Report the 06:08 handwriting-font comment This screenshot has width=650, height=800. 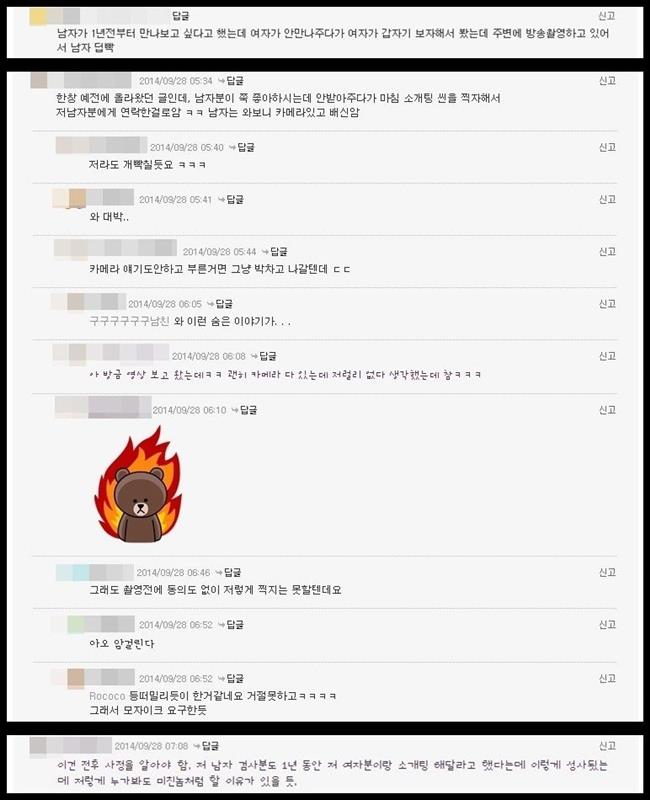point(607,356)
